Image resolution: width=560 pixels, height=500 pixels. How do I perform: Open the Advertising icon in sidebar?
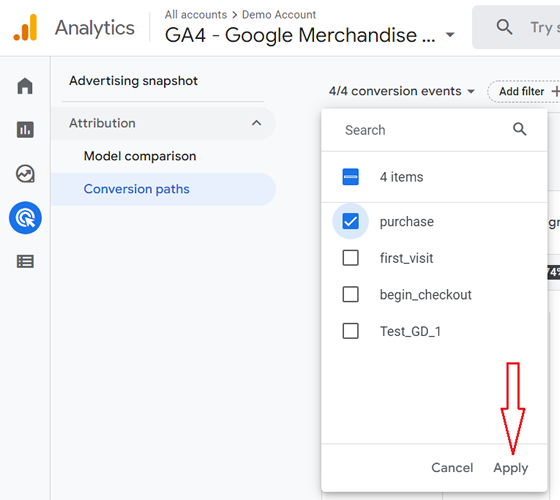point(25,218)
